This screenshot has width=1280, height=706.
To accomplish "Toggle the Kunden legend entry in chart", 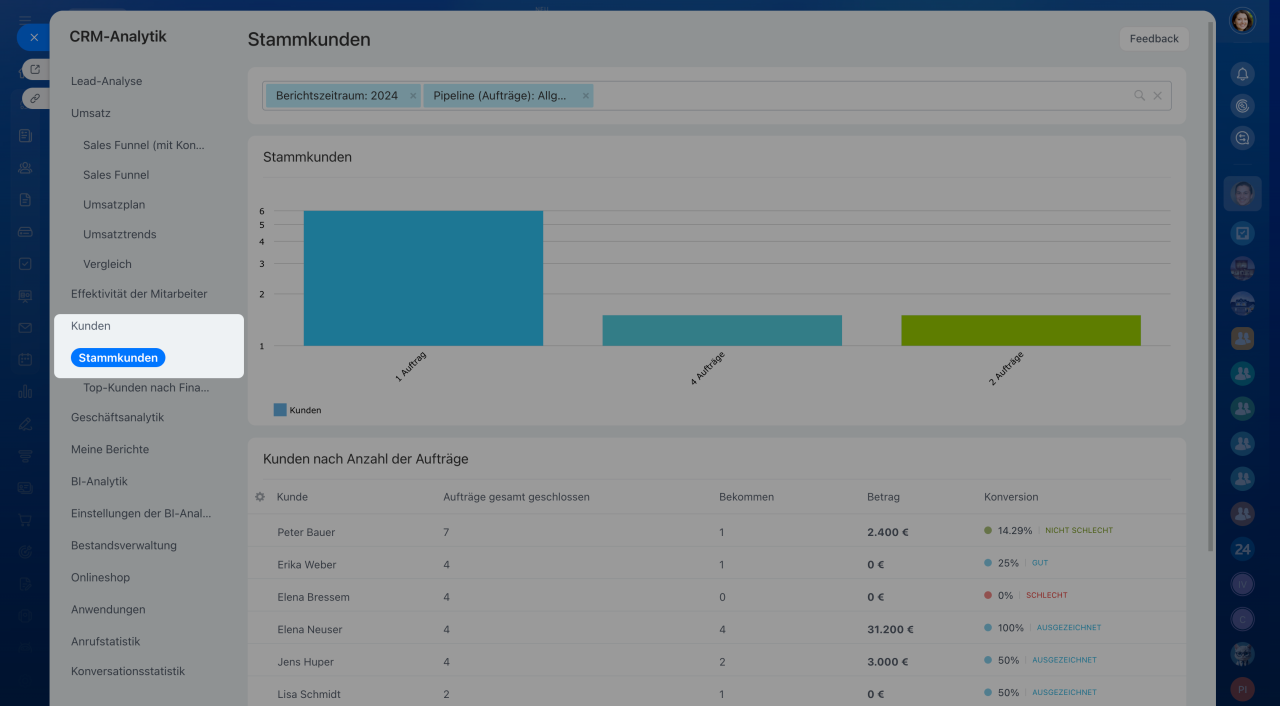I will (297, 410).
